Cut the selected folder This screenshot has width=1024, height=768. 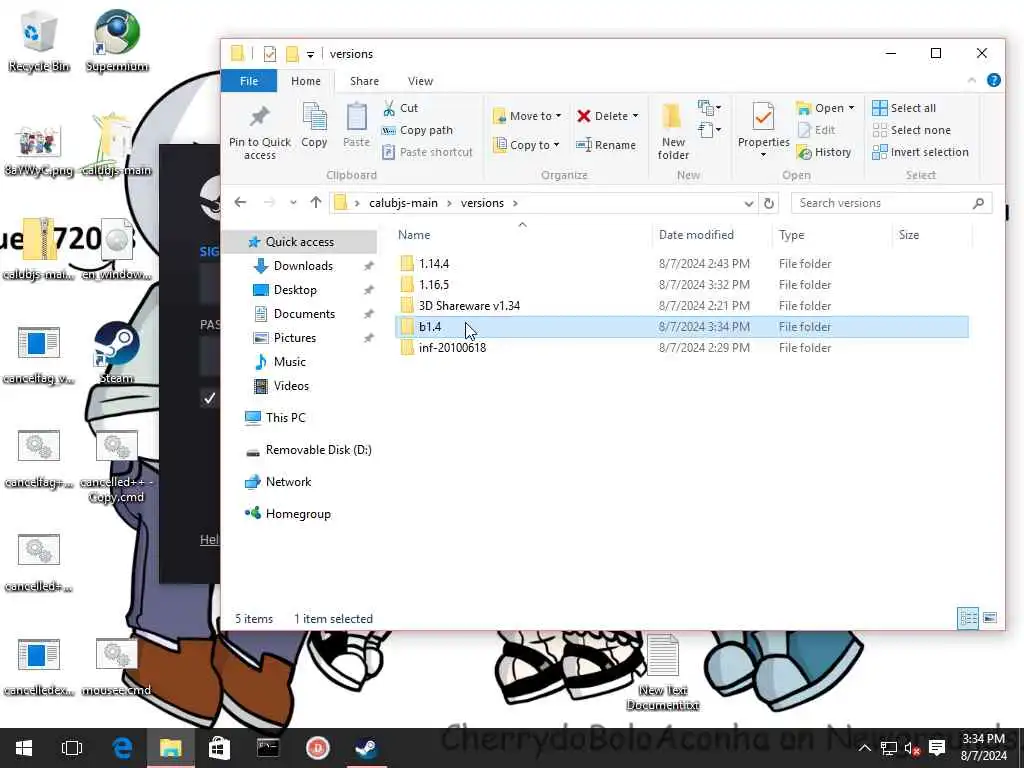click(400, 108)
